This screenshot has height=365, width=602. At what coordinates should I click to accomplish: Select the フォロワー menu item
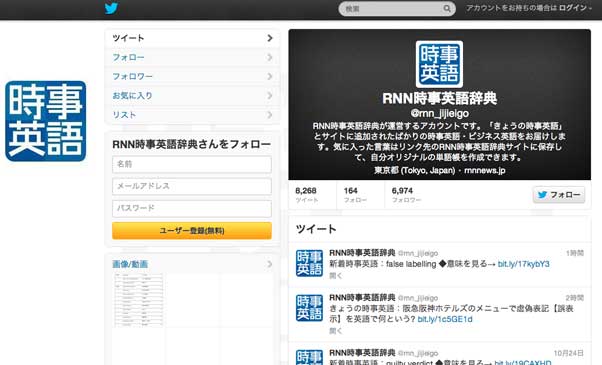pyautogui.click(x=192, y=77)
